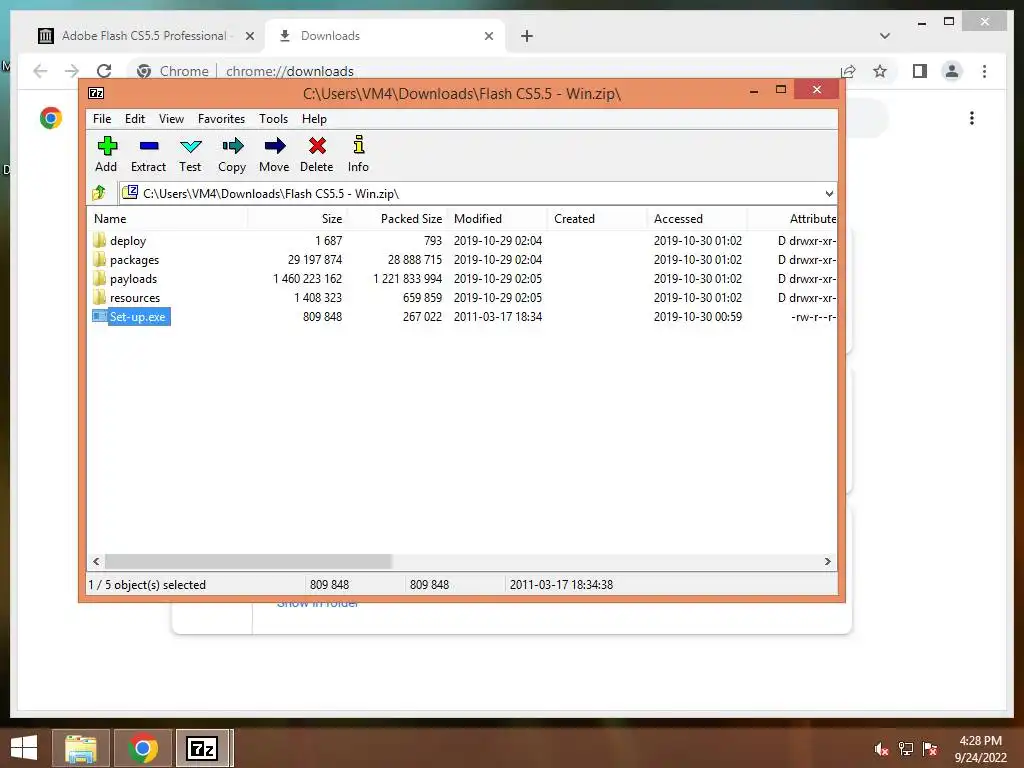Share this page icon in Chrome

pyautogui.click(x=848, y=71)
